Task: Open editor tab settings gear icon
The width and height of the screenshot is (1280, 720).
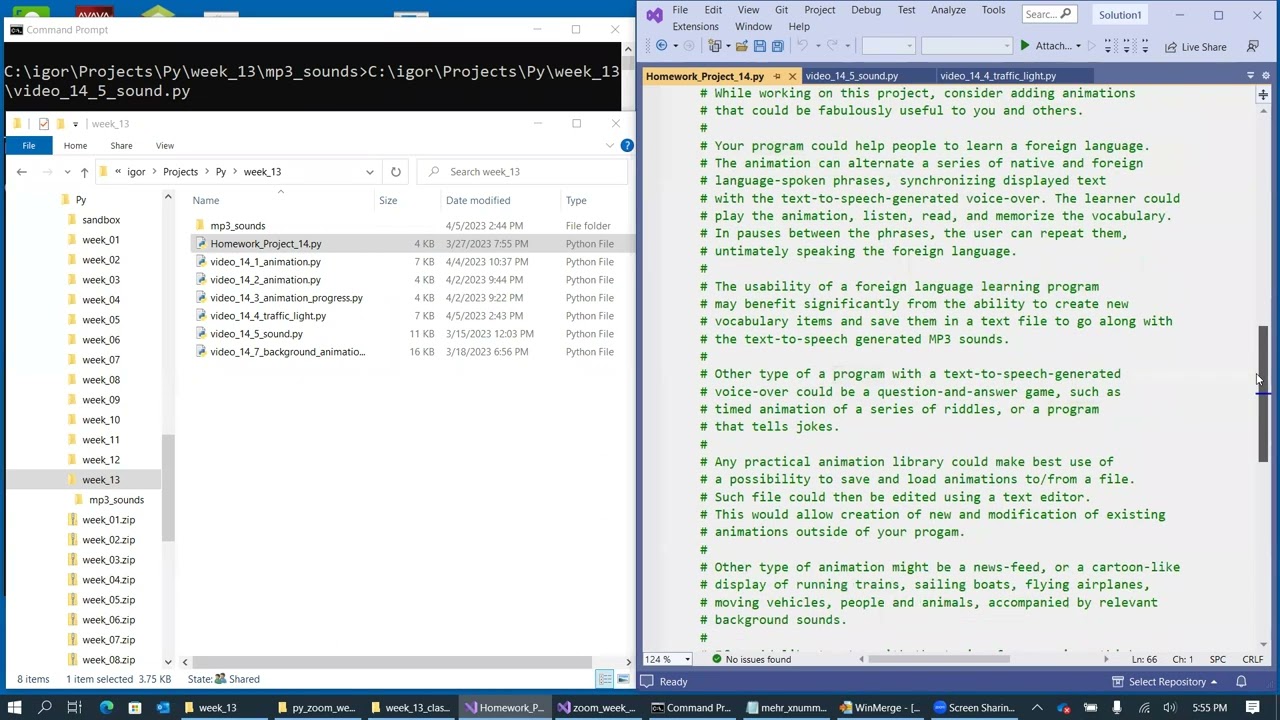Action: [1267, 76]
